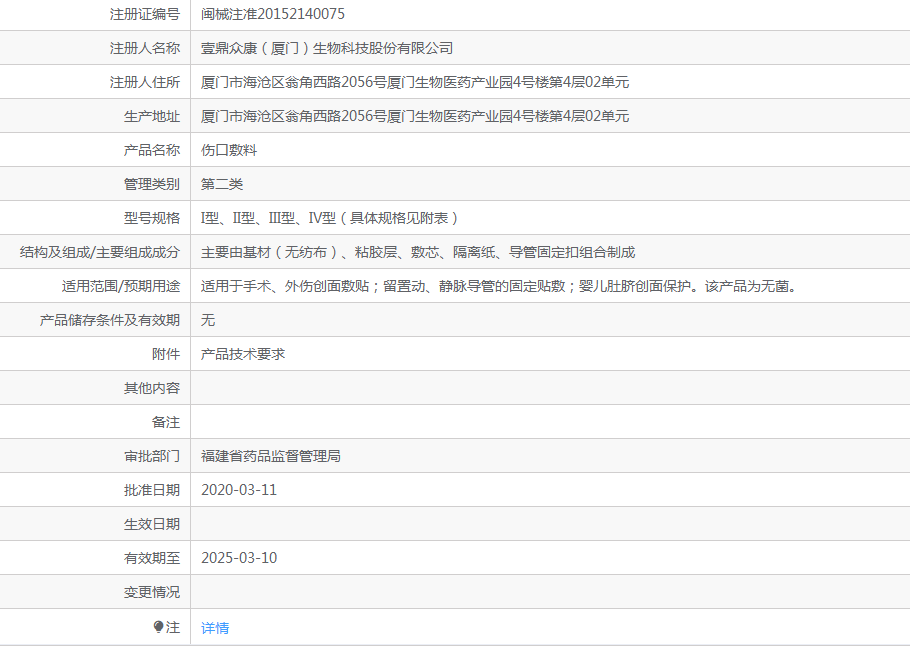Click the 生效日期 row label

[151, 524]
